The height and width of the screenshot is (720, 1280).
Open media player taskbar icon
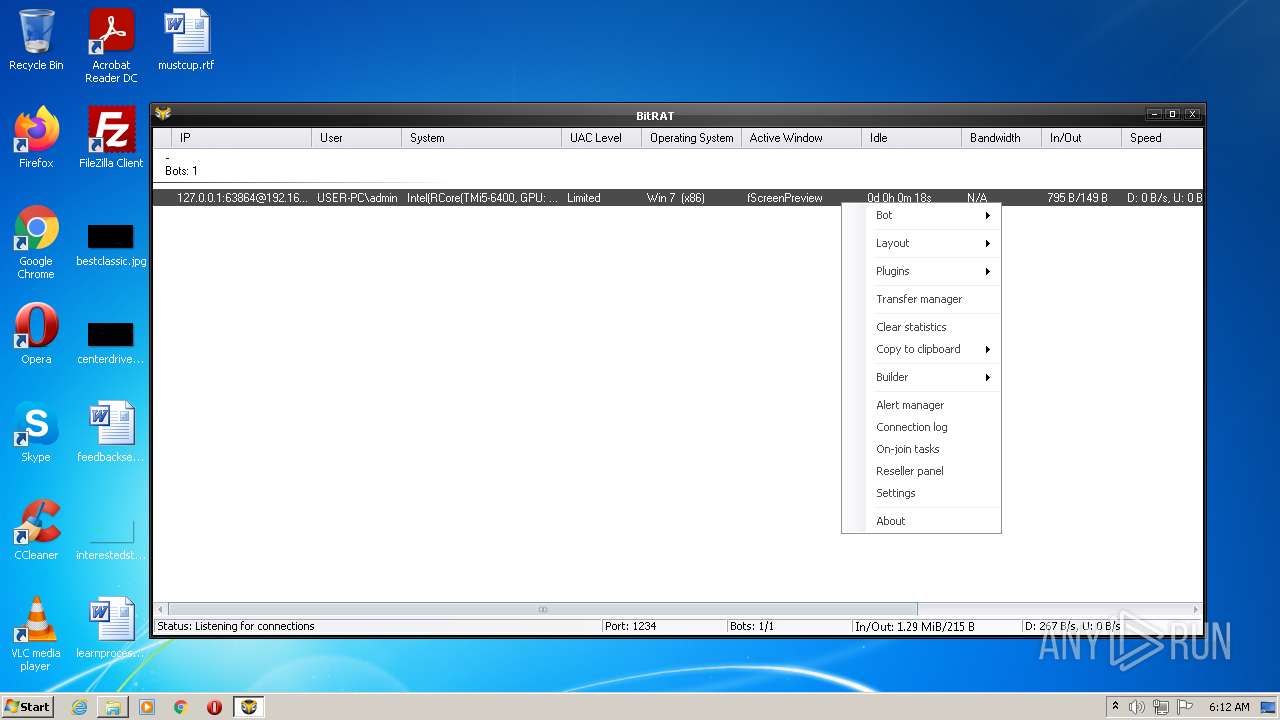click(x=147, y=707)
